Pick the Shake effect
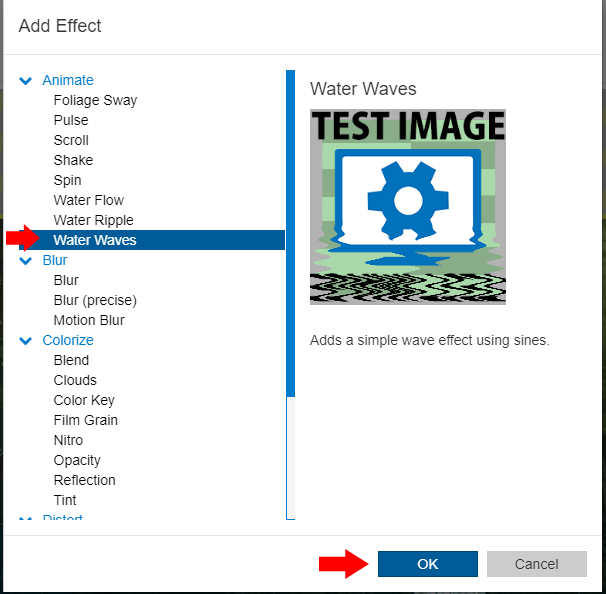The width and height of the screenshot is (606, 594). [73, 160]
